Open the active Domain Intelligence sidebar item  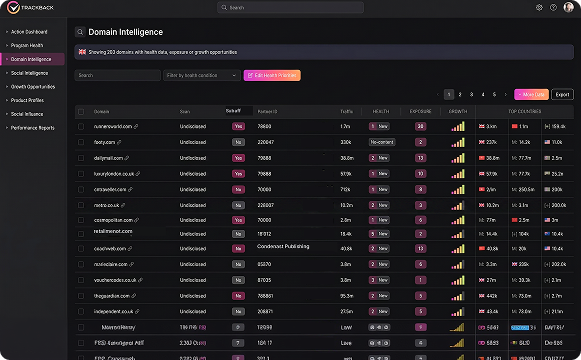point(33,59)
